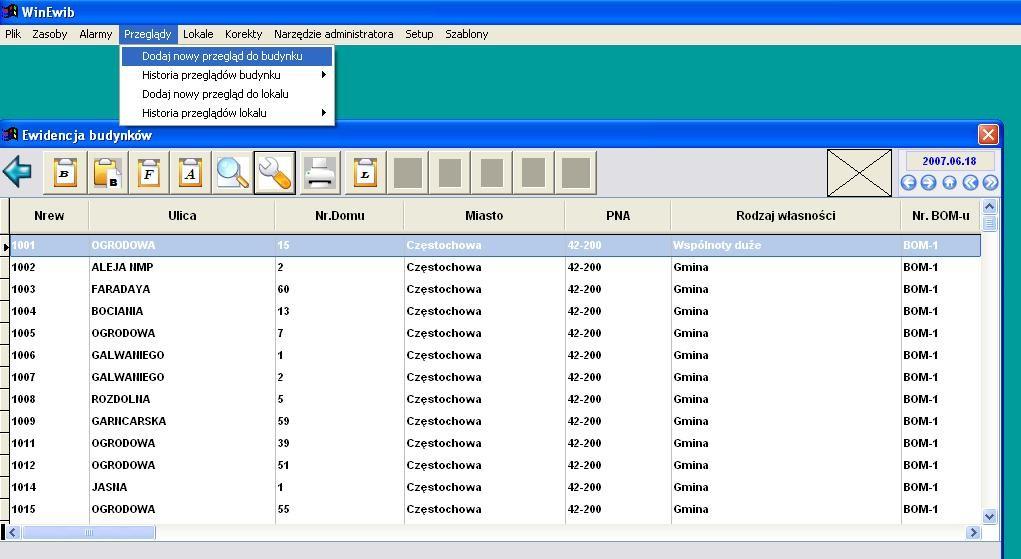This screenshot has height=559, width=1021.
Task: Click the round left-arrow navigation button
Action: coord(908,183)
